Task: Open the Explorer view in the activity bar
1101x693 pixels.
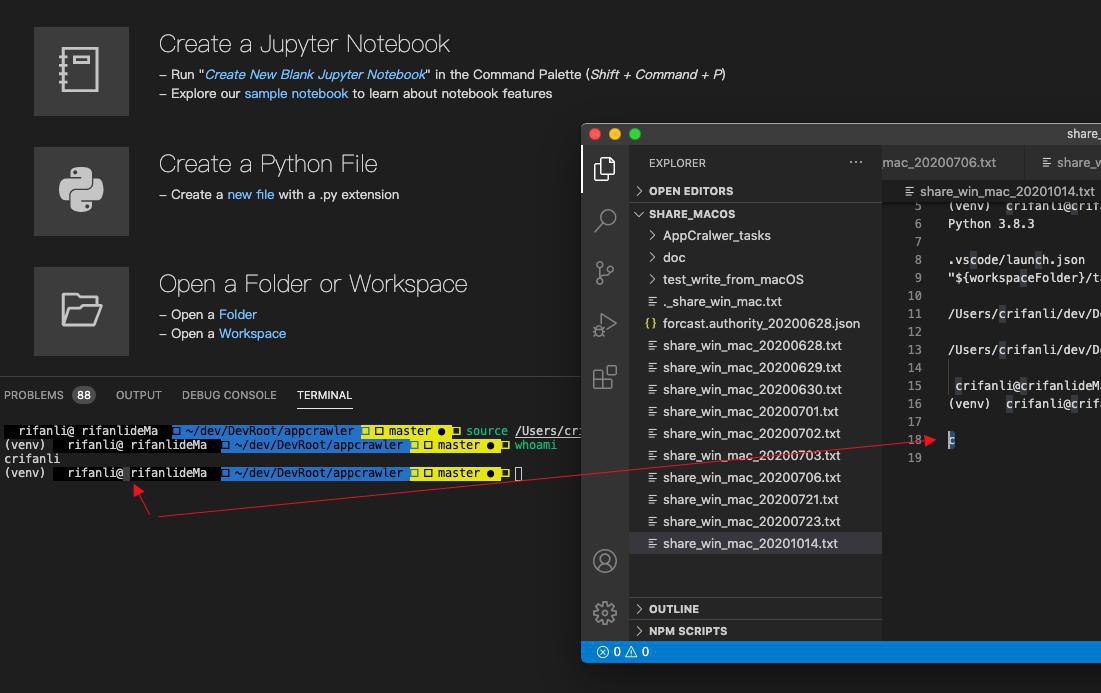Action: point(605,169)
